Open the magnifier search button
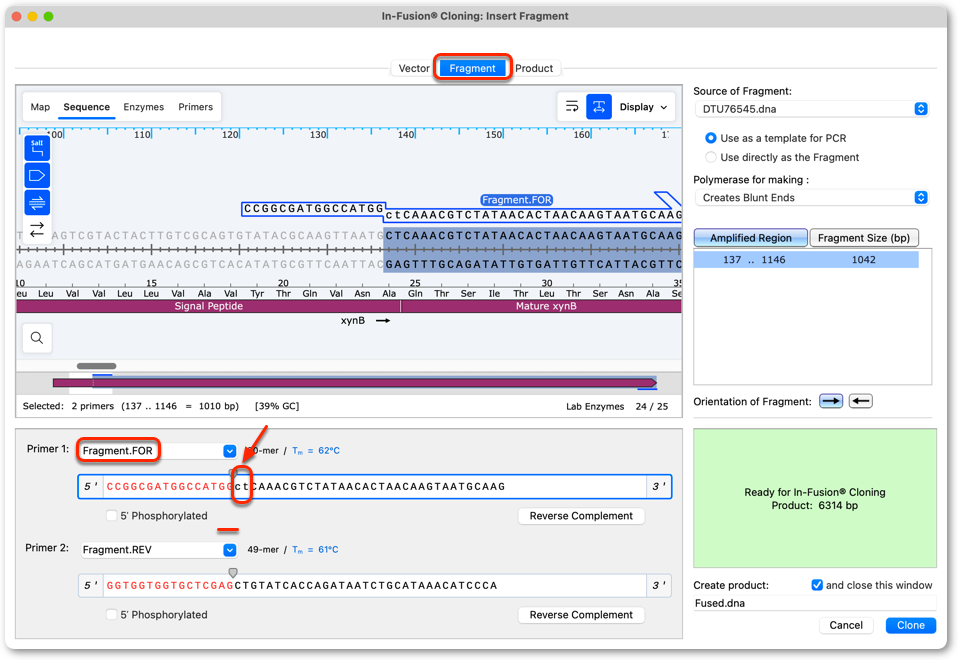Screen dimensions: 958x660 [x=37, y=338]
